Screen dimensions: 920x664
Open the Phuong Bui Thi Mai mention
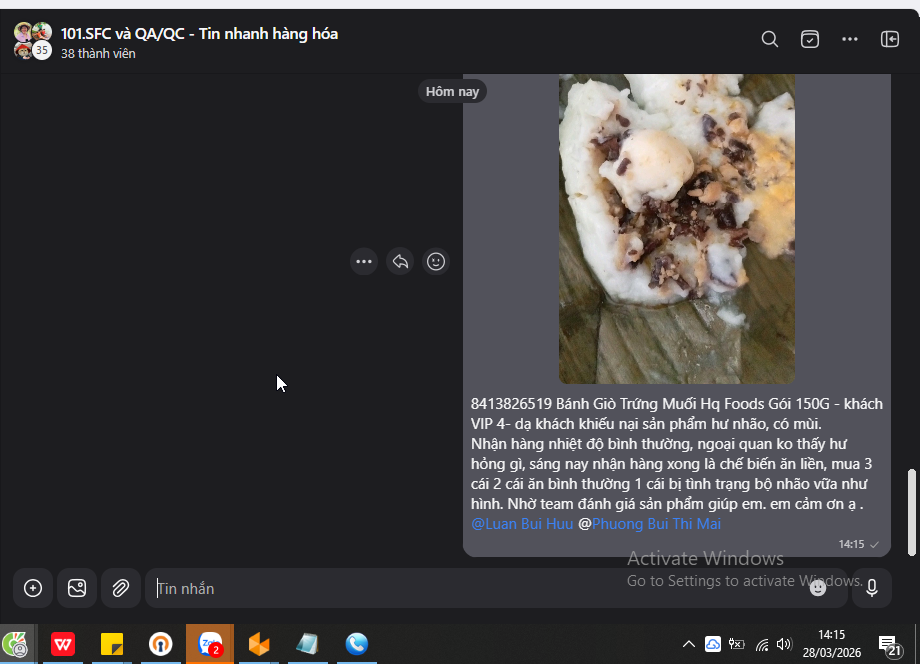pos(656,524)
